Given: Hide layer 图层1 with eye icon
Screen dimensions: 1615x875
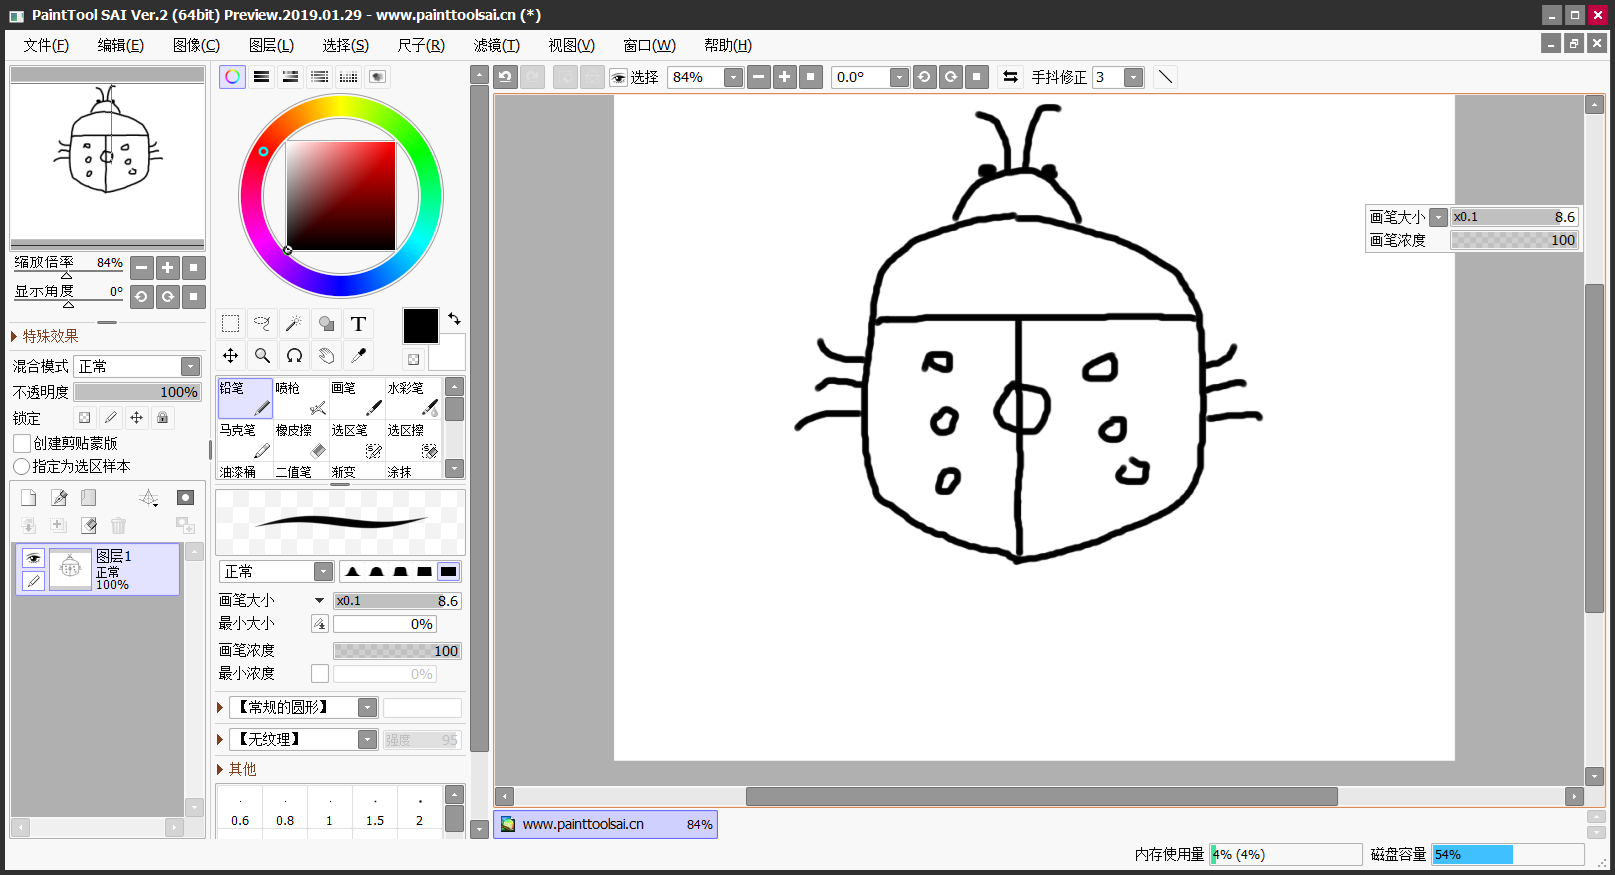Looking at the screenshot, I should (x=33, y=558).
